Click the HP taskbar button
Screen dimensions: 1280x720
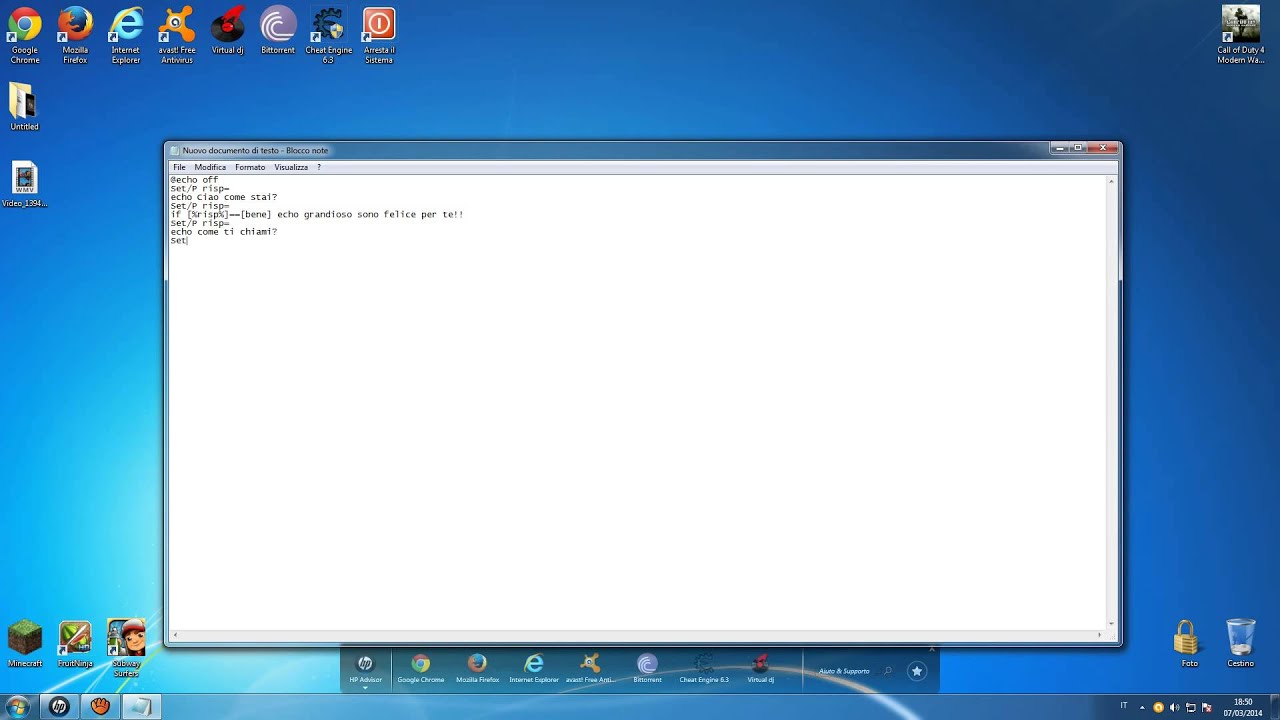[x=59, y=707]
